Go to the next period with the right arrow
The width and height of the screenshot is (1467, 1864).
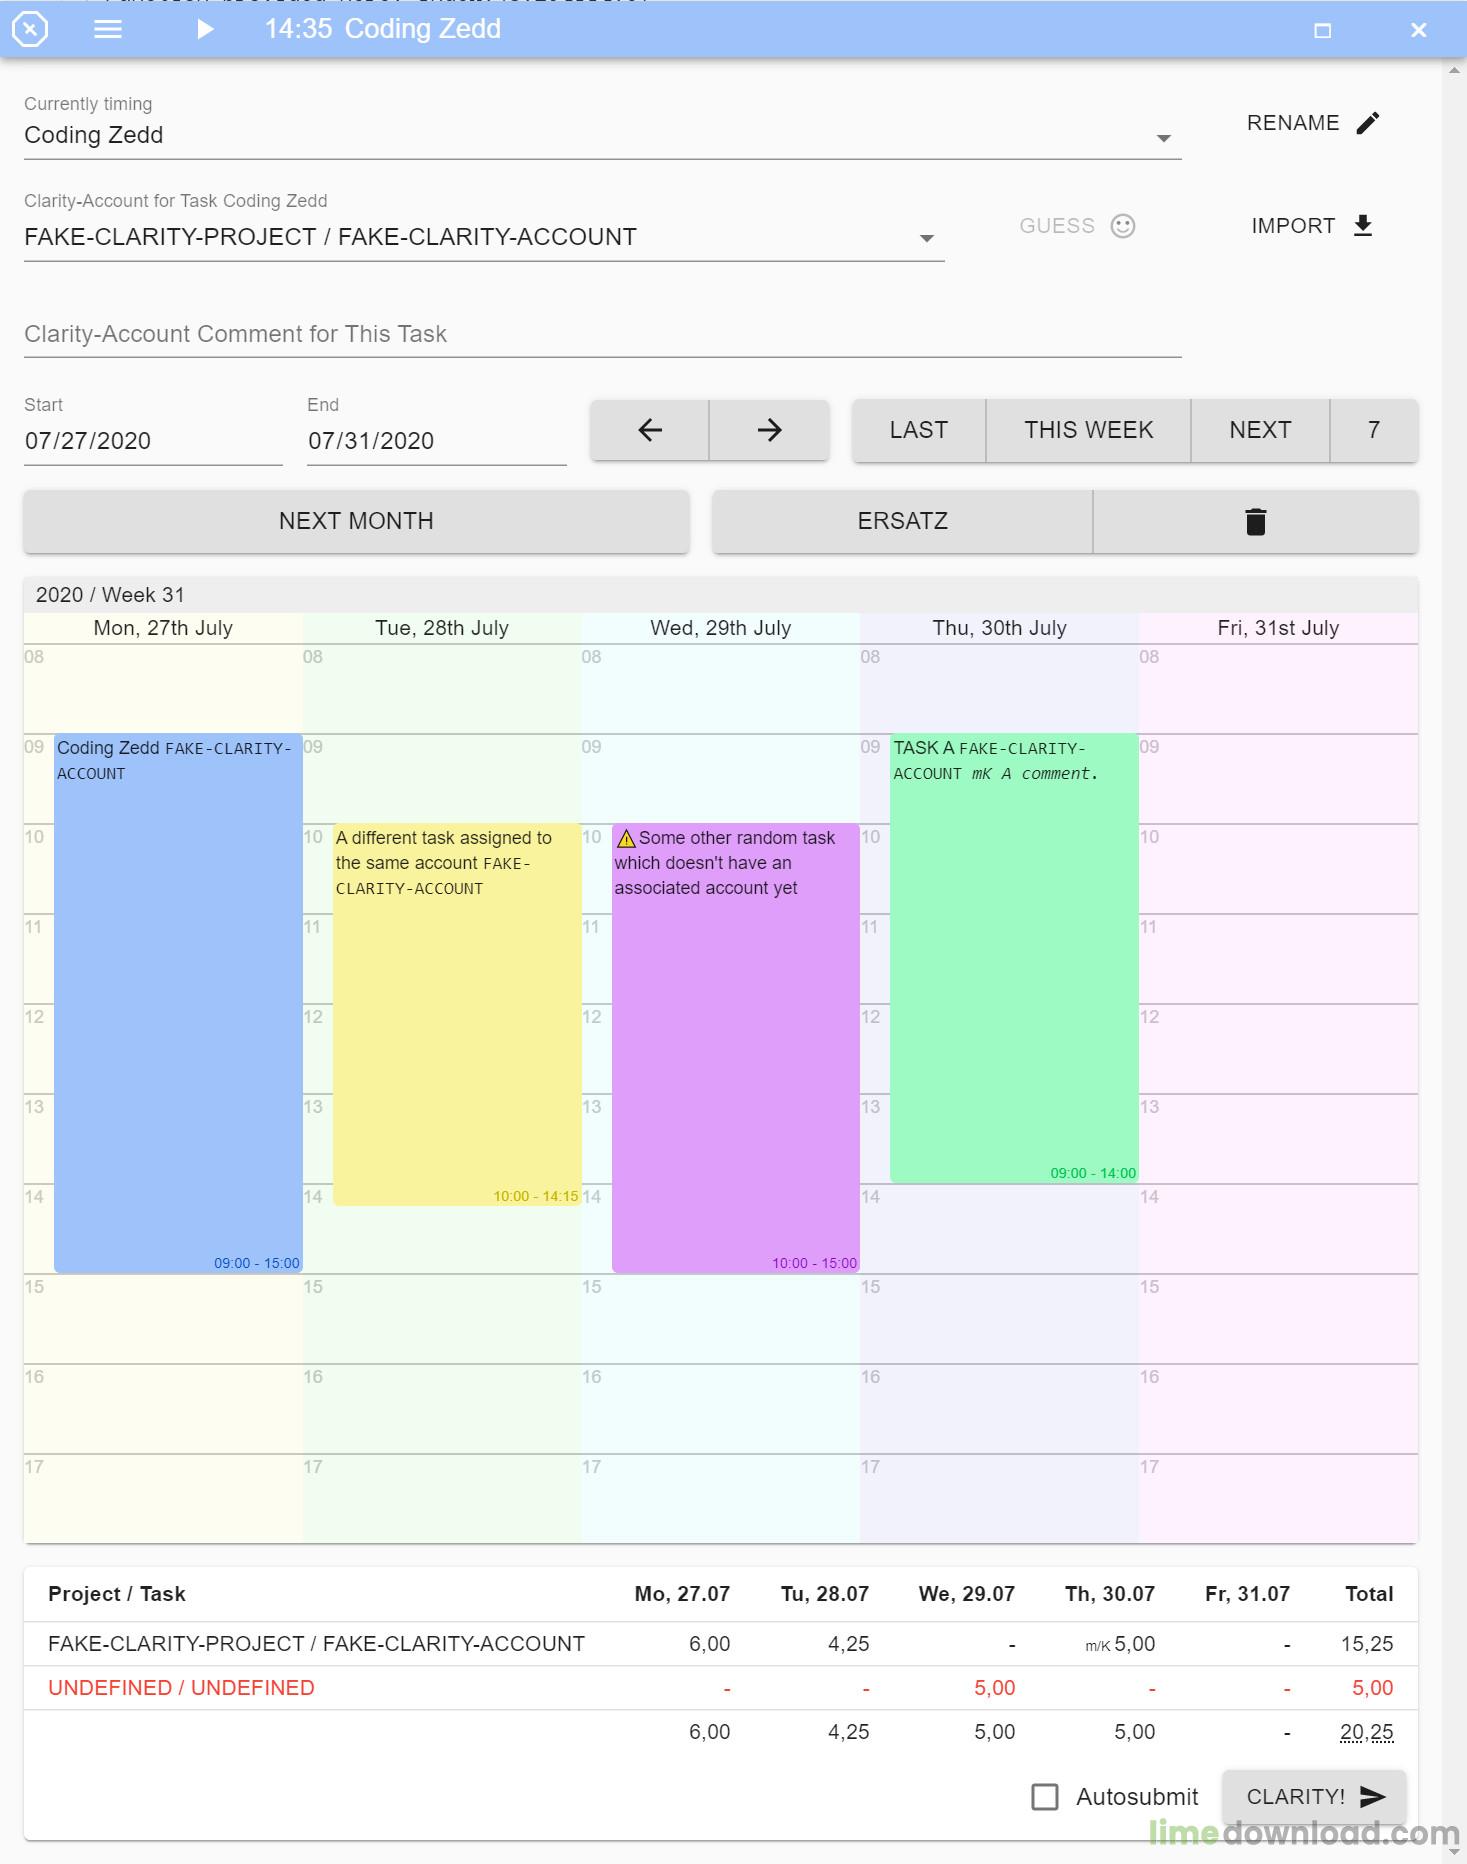click(x=769, y=430)
